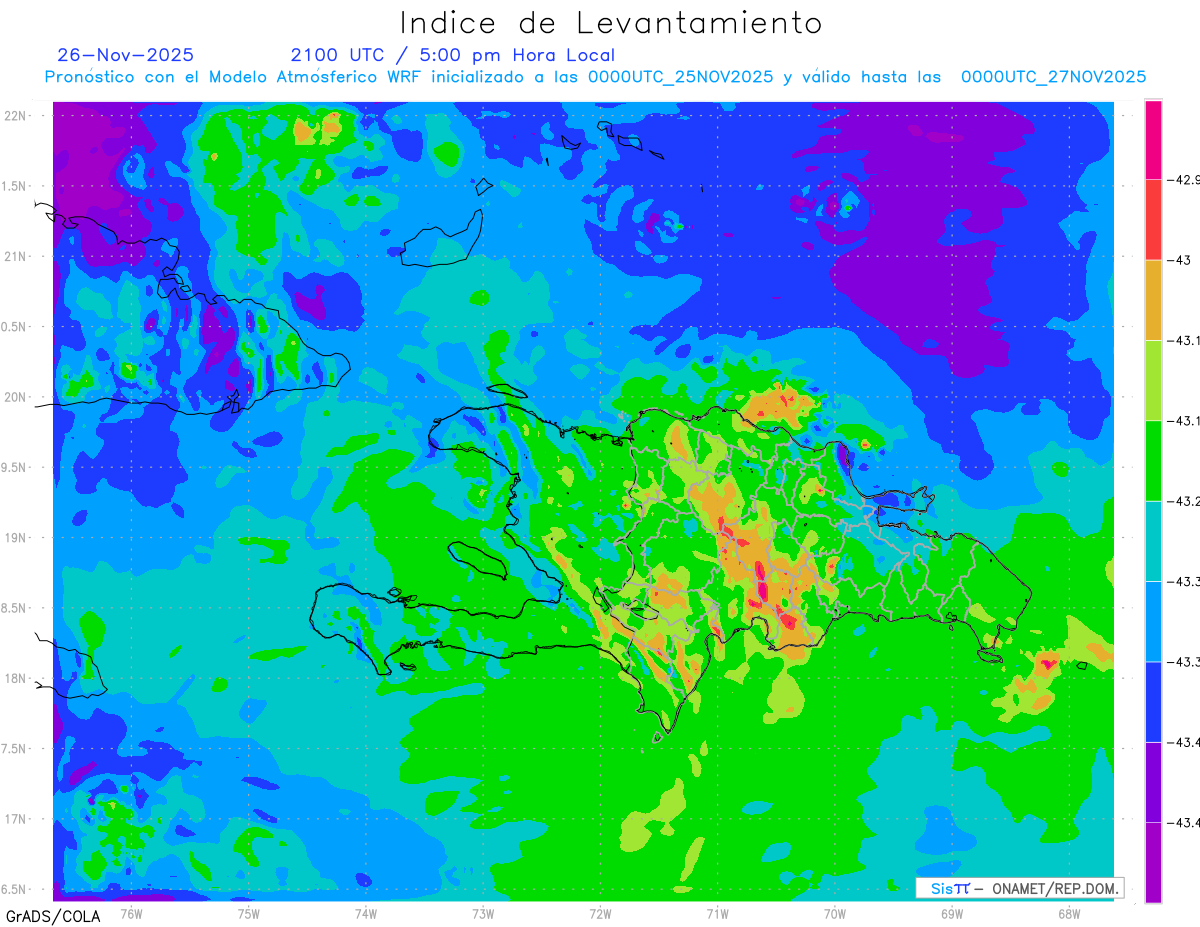Choose the teal legend color swatch
This screenshot has height=927, width=1200.
coord(1153,541)
